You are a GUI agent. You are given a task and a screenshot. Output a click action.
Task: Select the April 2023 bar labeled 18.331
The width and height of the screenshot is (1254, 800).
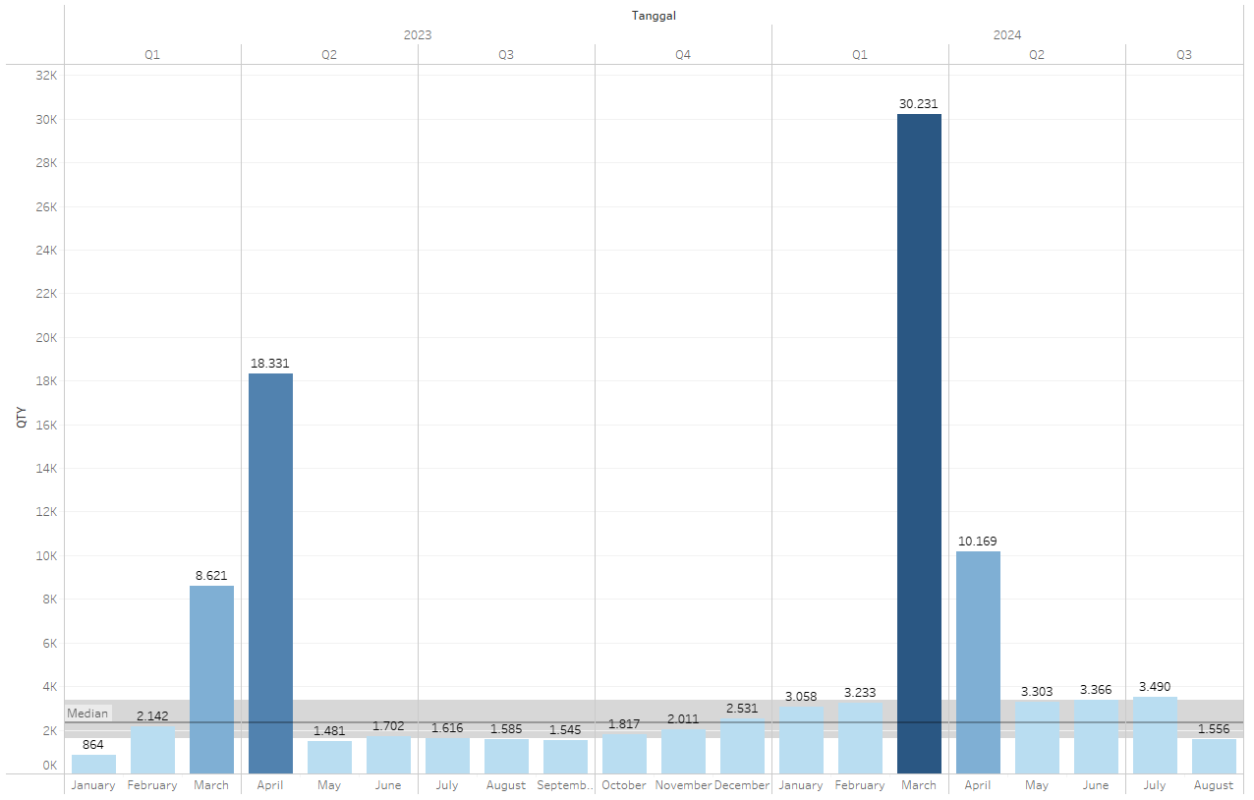270,570
